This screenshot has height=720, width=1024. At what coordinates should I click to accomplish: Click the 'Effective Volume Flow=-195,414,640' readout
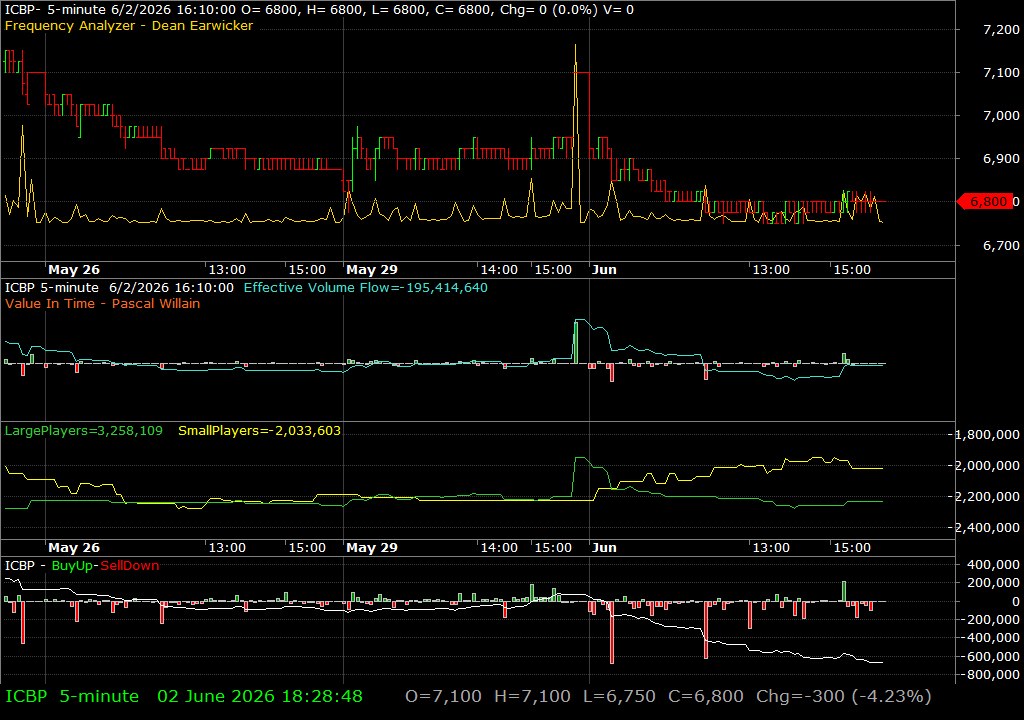pyautogui.click(x=366, y=287)
